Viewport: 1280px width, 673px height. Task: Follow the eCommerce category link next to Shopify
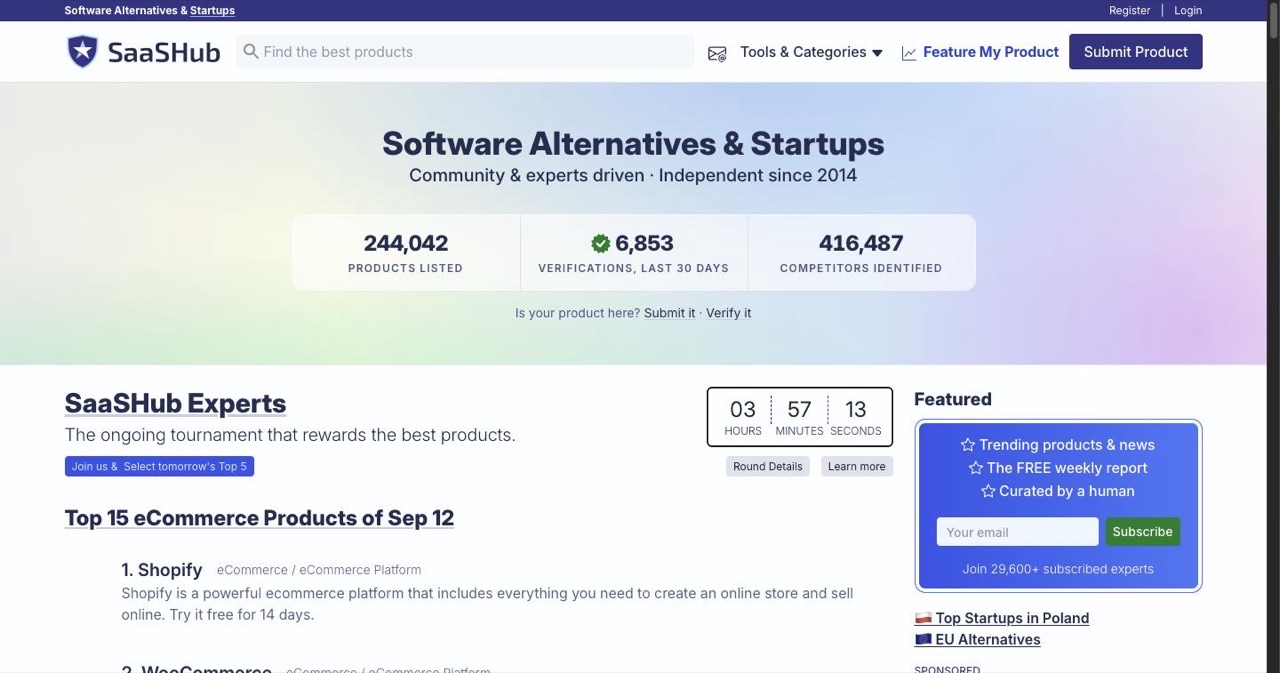pyautogui.click(x=252, y=570)
